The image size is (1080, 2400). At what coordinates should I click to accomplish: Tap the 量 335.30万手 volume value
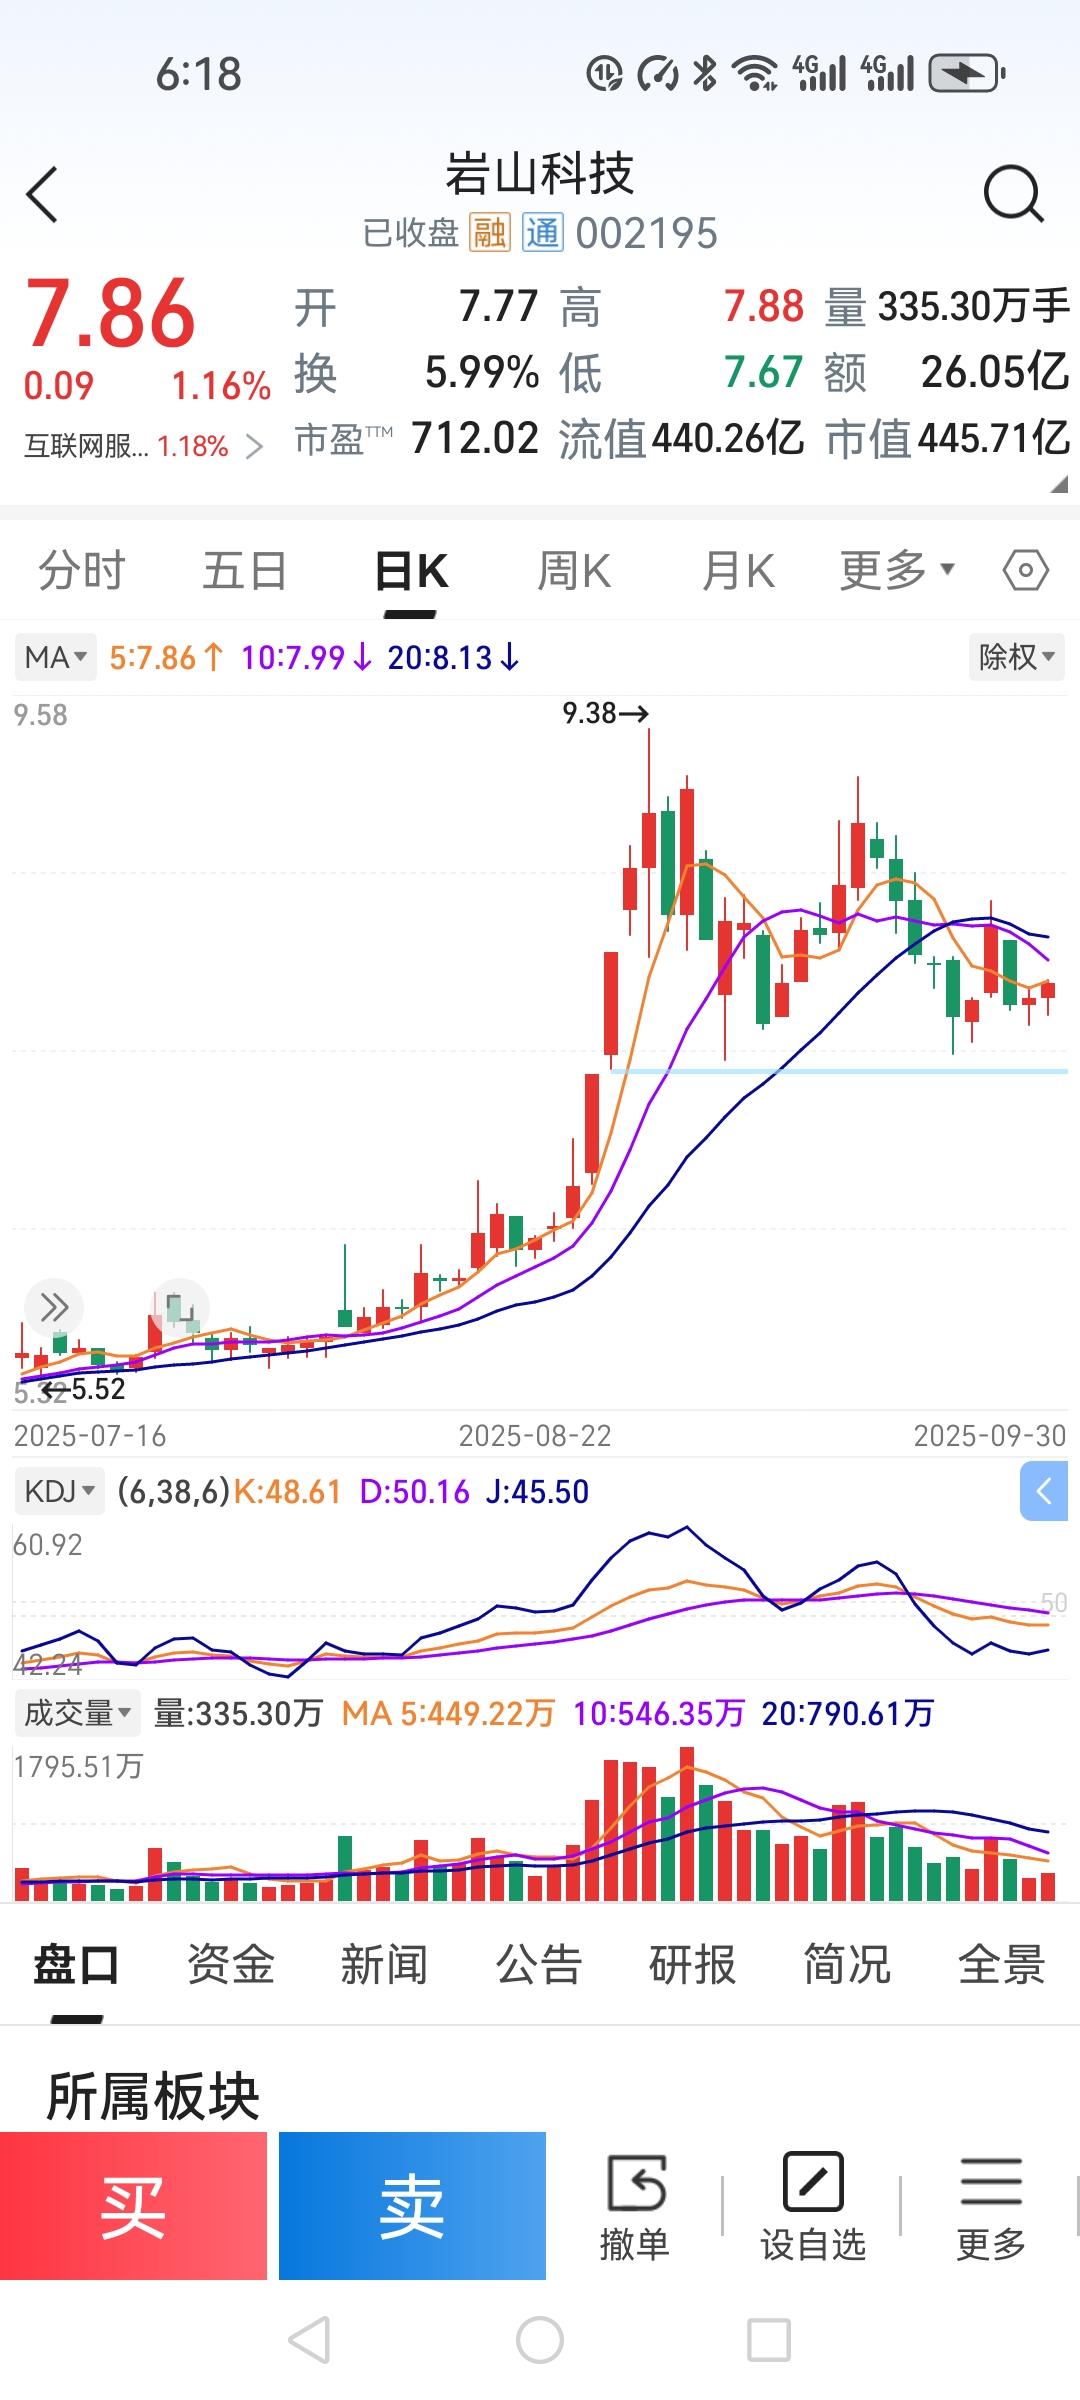pos(974,306)
